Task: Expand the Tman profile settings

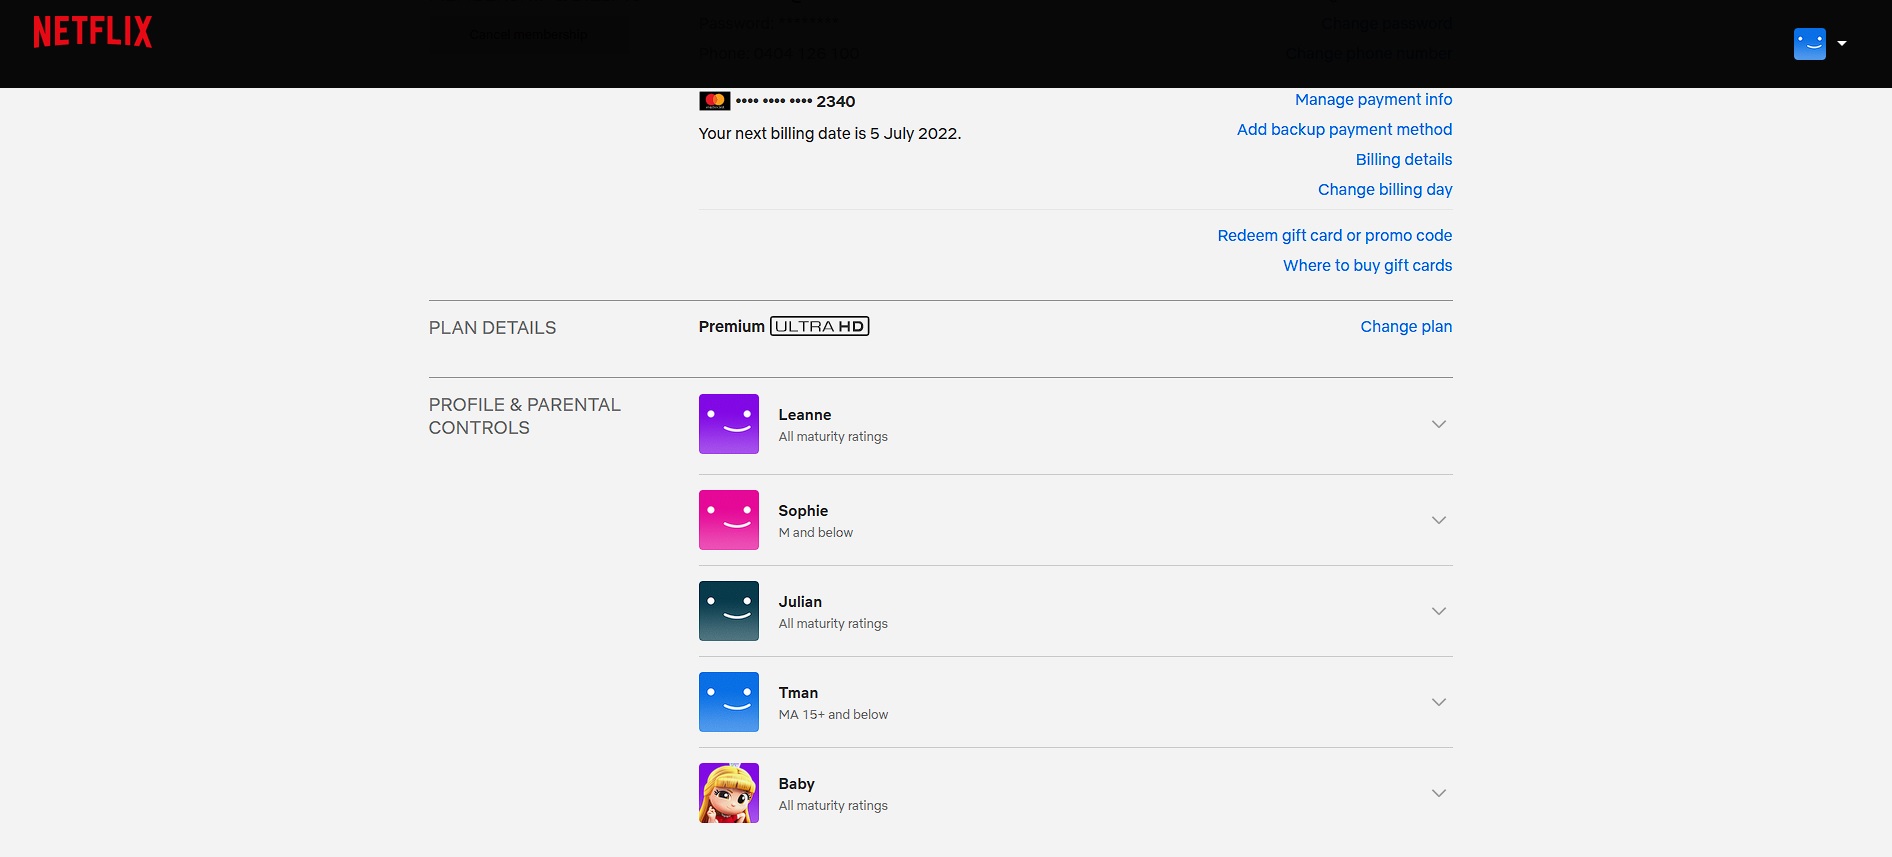Action: pos(1439,702)
